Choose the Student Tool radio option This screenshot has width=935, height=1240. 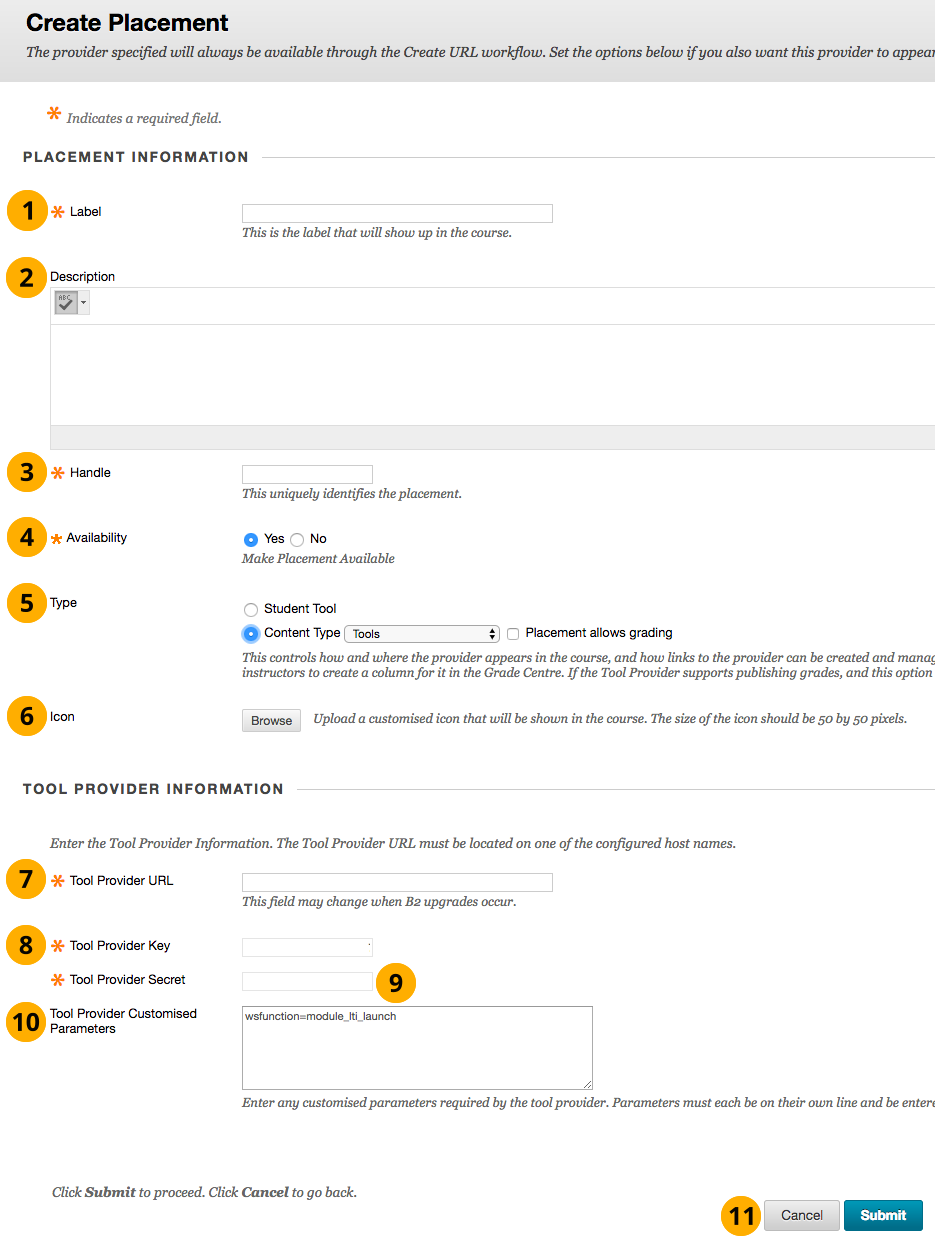click(x=251, y=609)
